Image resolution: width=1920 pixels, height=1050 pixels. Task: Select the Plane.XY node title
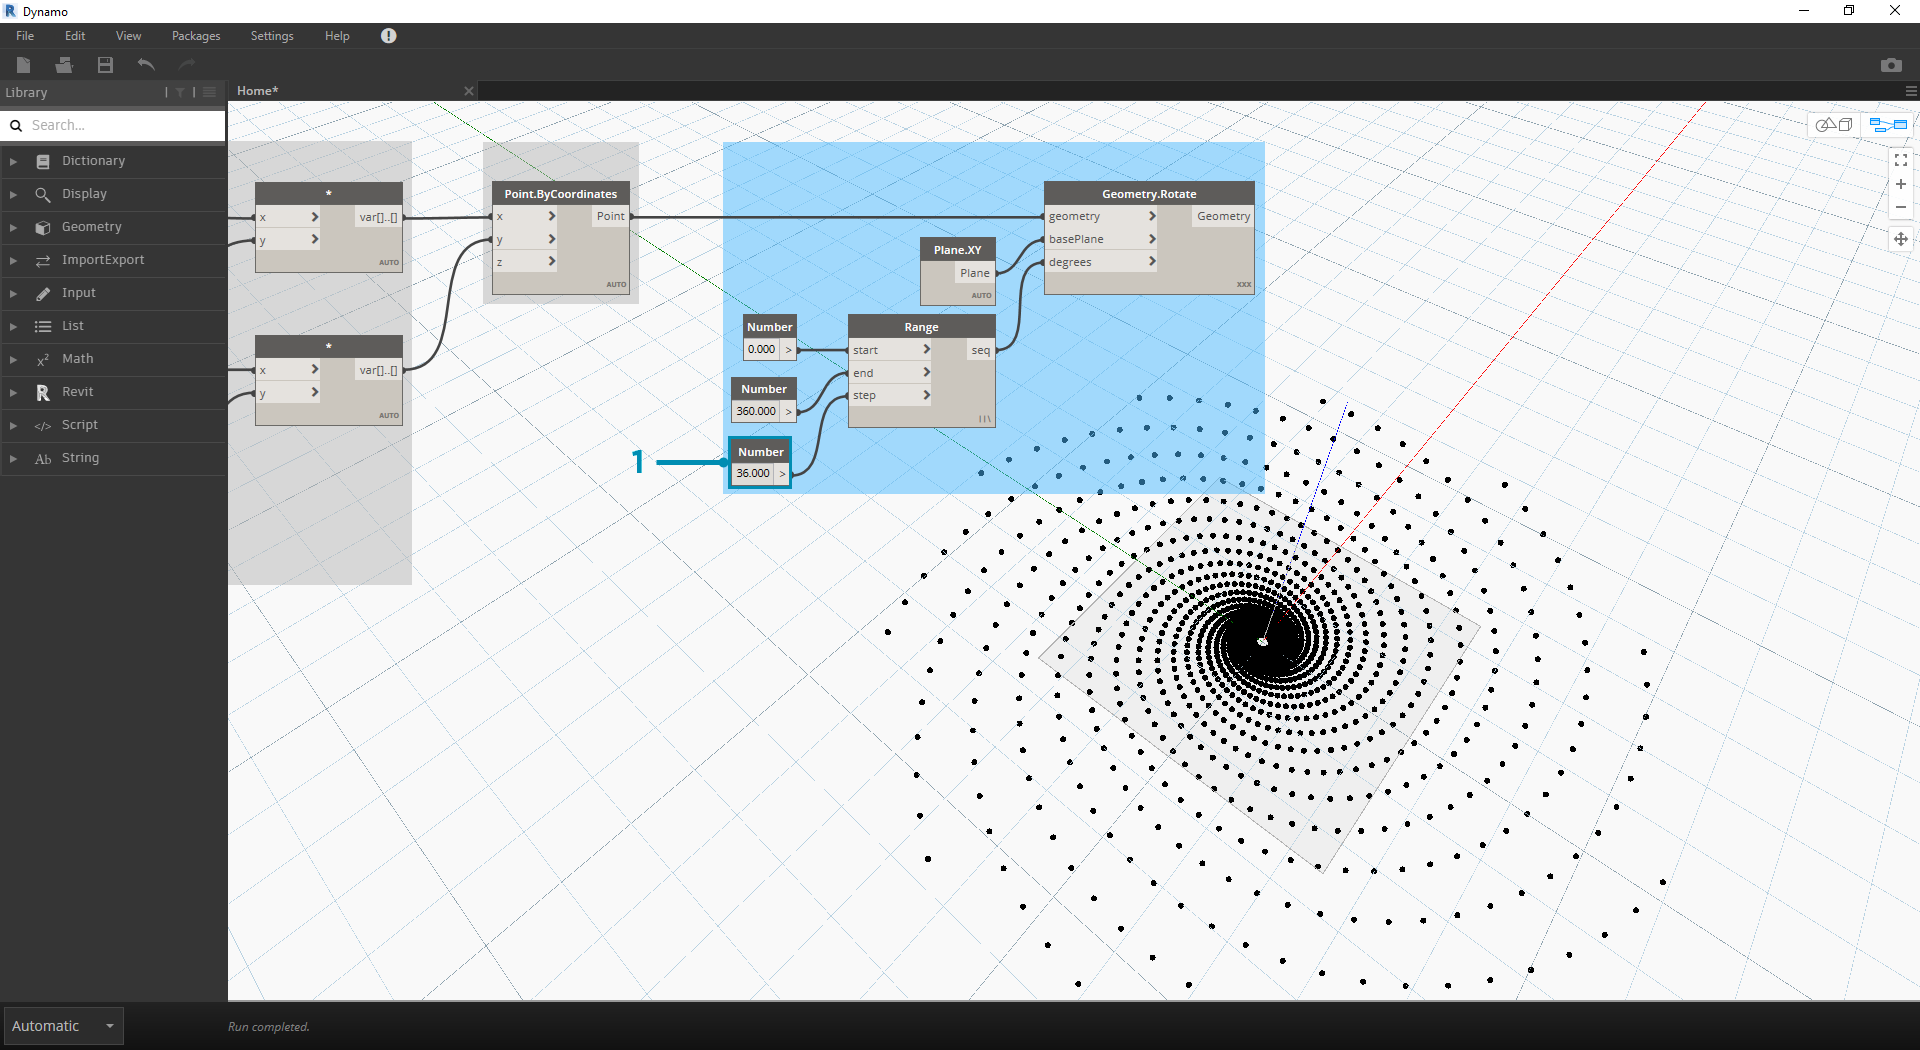[957, 250]
